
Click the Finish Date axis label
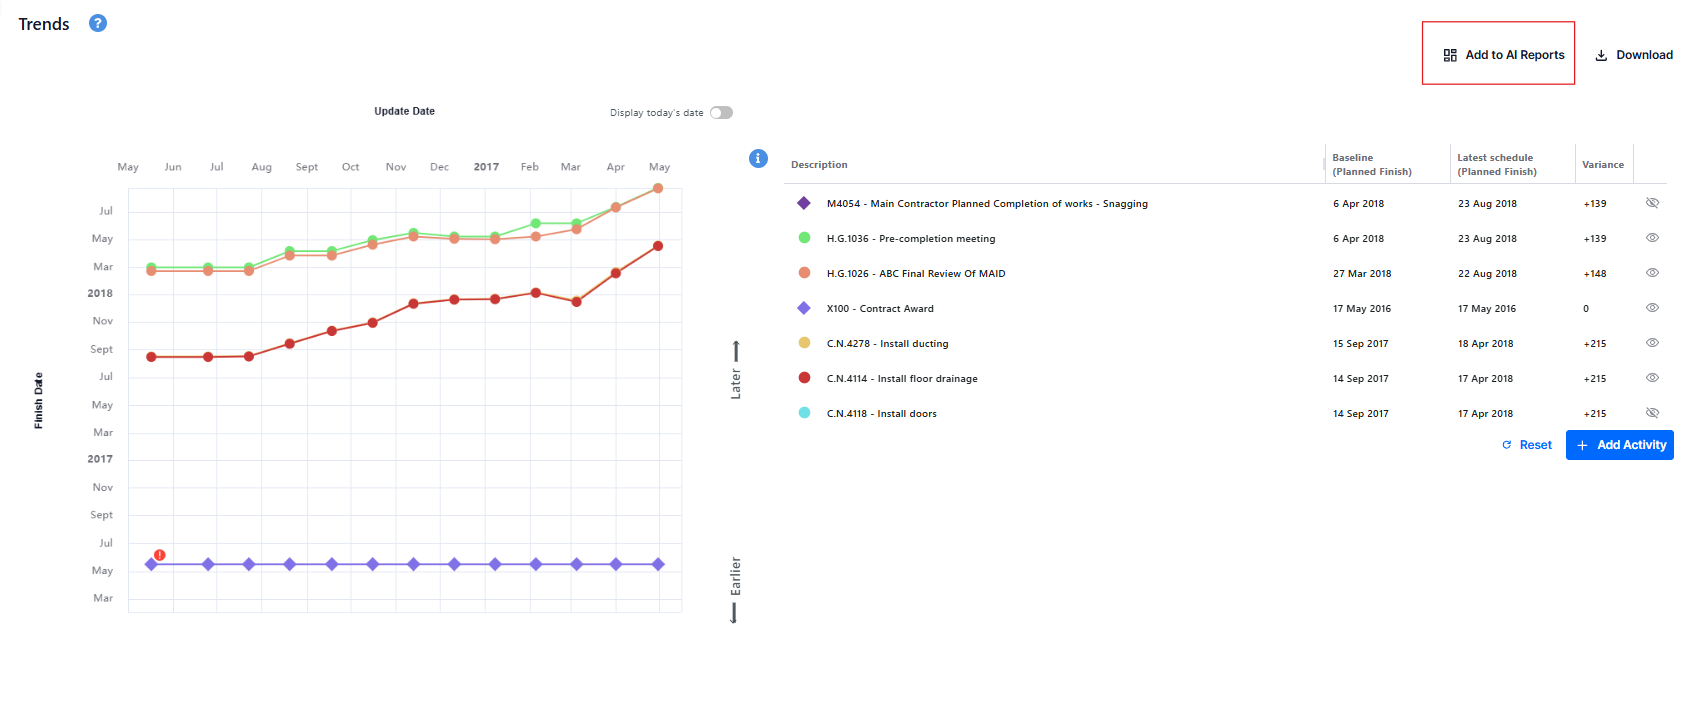click(39, 401)
